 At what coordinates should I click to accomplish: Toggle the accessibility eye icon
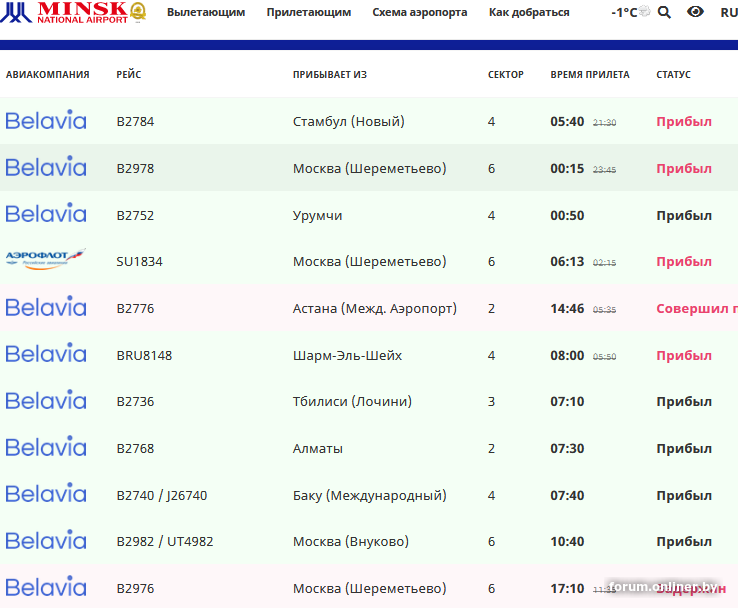(x=695, y=12)
